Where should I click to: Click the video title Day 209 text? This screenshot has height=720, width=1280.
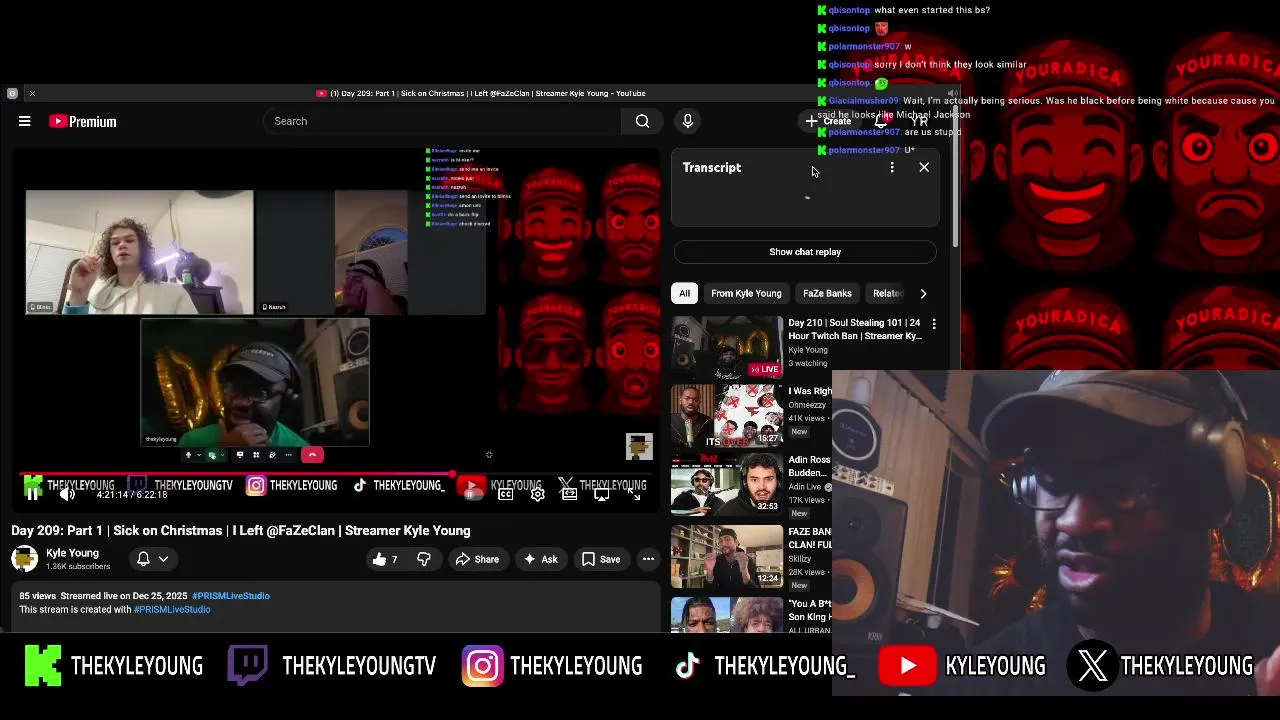(x=240, y=531)
